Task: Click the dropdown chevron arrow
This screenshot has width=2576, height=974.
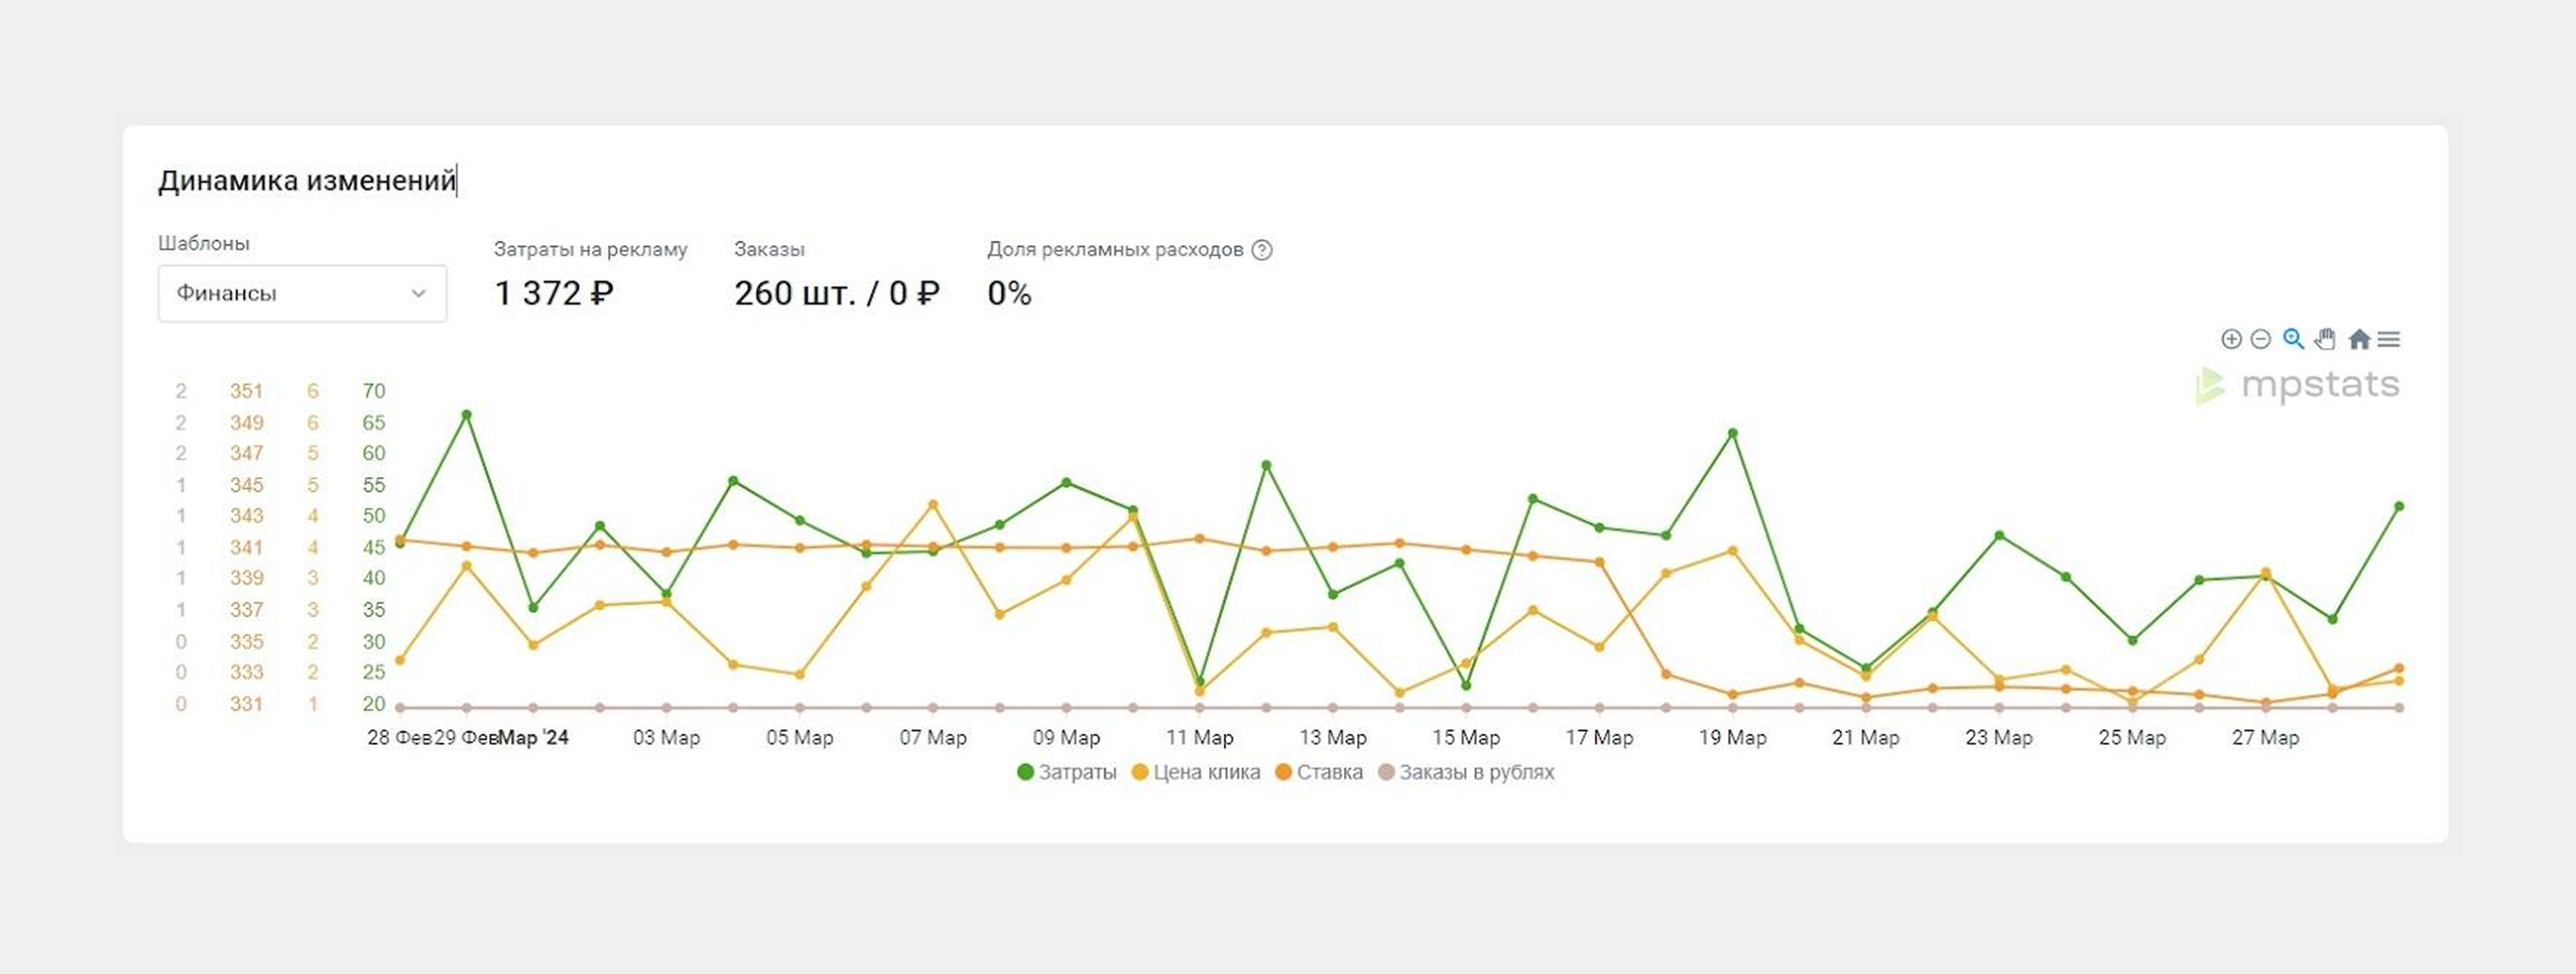Action: 419,293
